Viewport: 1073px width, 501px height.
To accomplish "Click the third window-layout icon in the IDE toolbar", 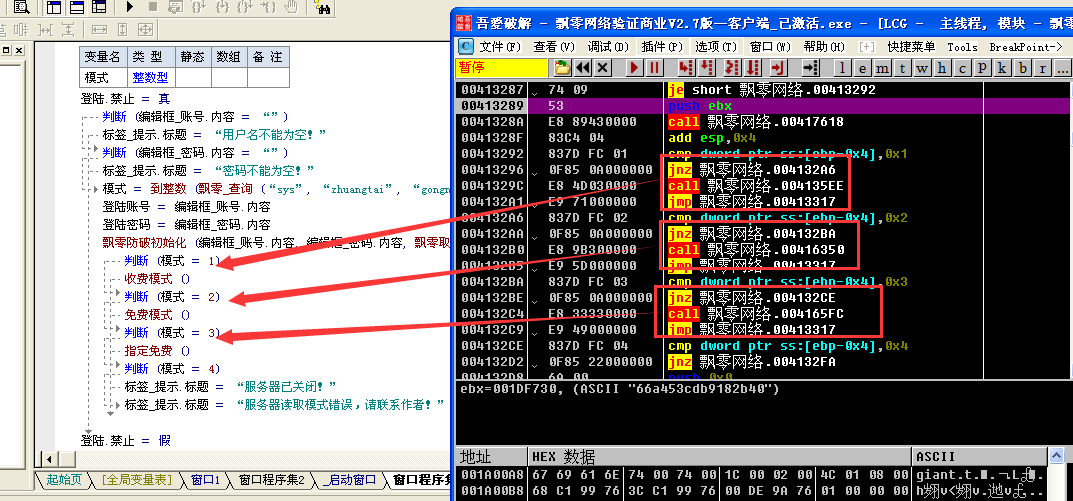I will [99, 8].
